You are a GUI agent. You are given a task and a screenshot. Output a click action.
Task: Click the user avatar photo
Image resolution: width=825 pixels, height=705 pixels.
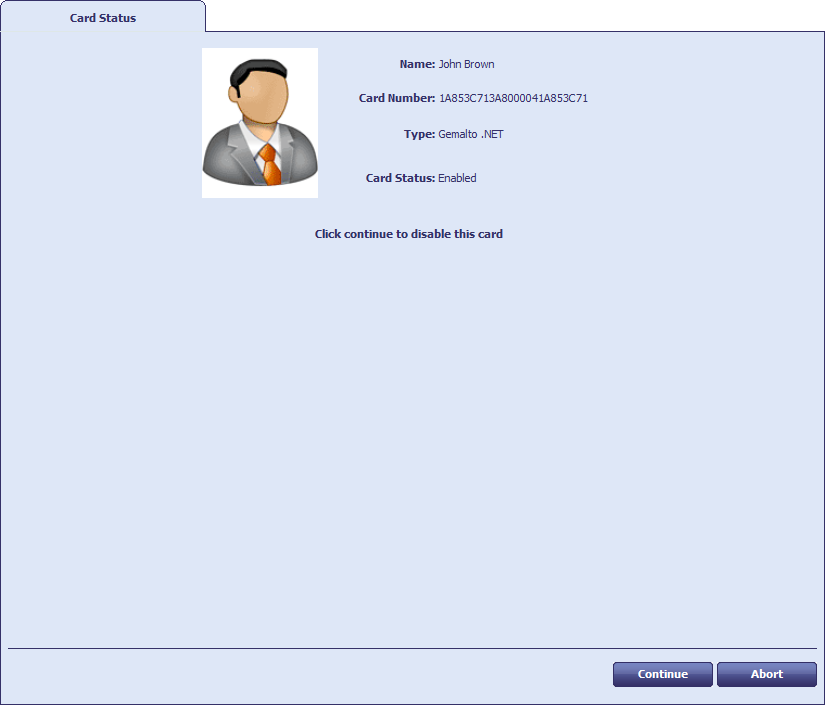tap(260, 123)
